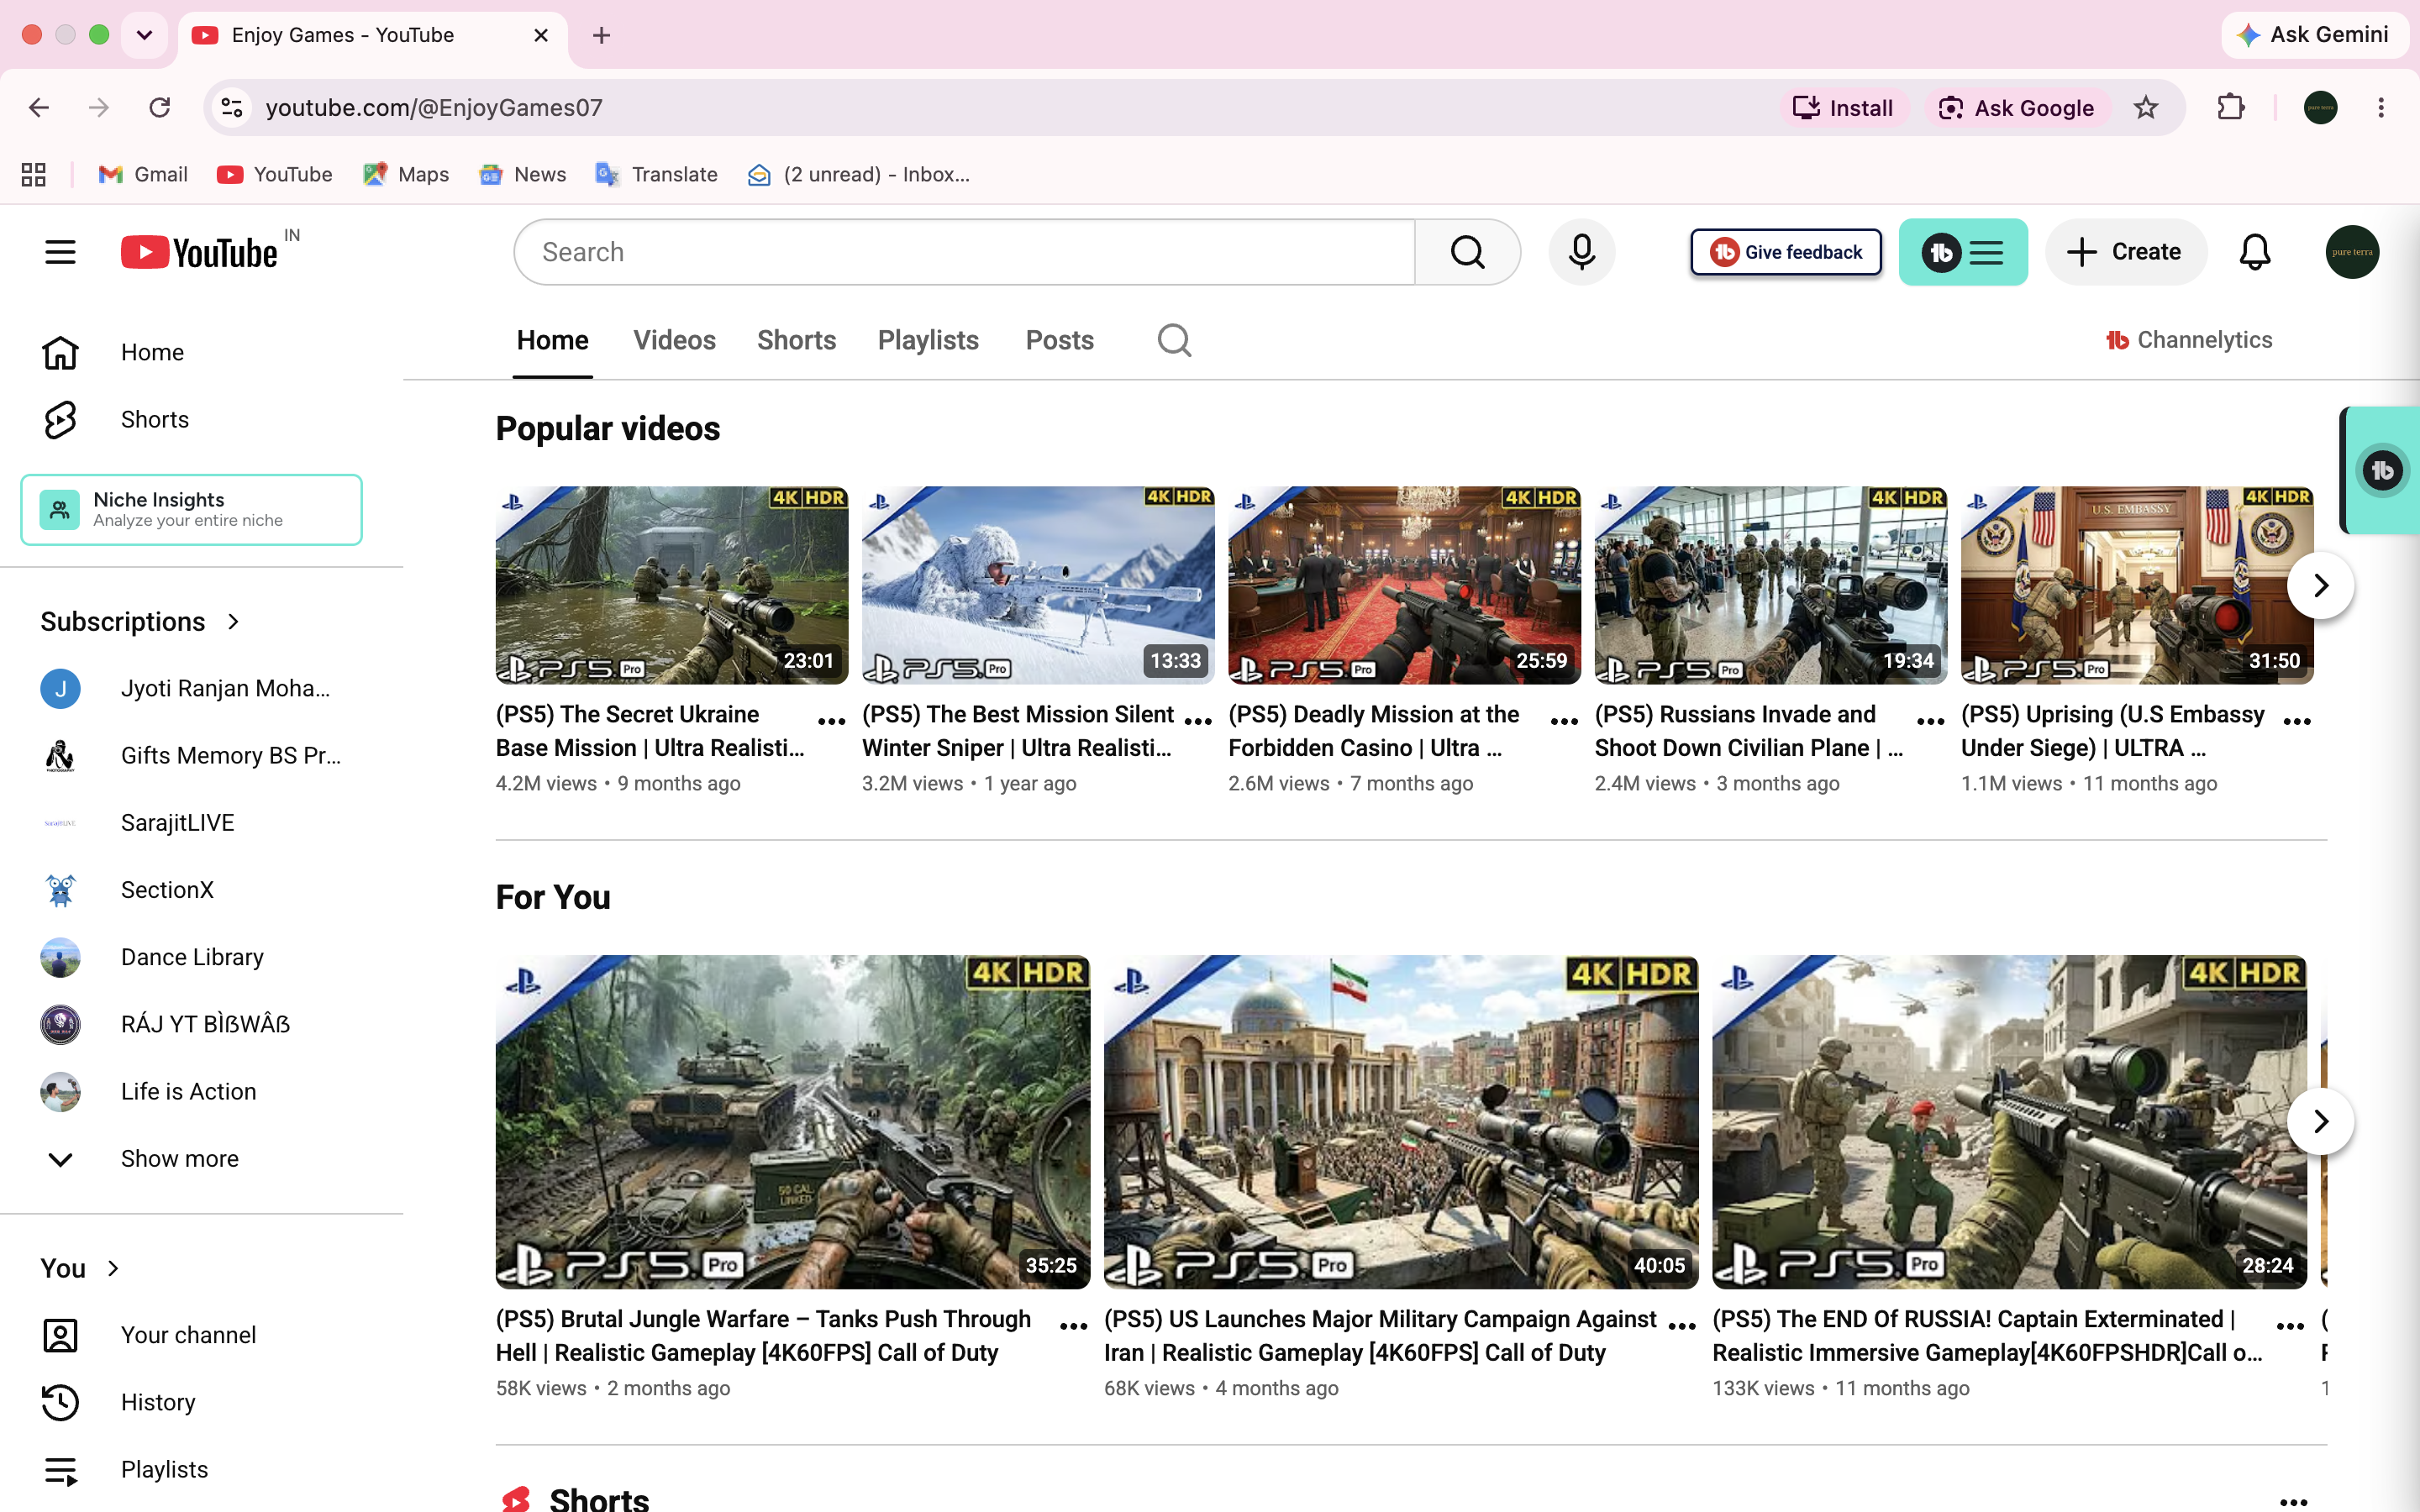This screenshot has height=1512, width=2420.
Task: Click the YouTube search magnifier button
Action: [1467, 252]
